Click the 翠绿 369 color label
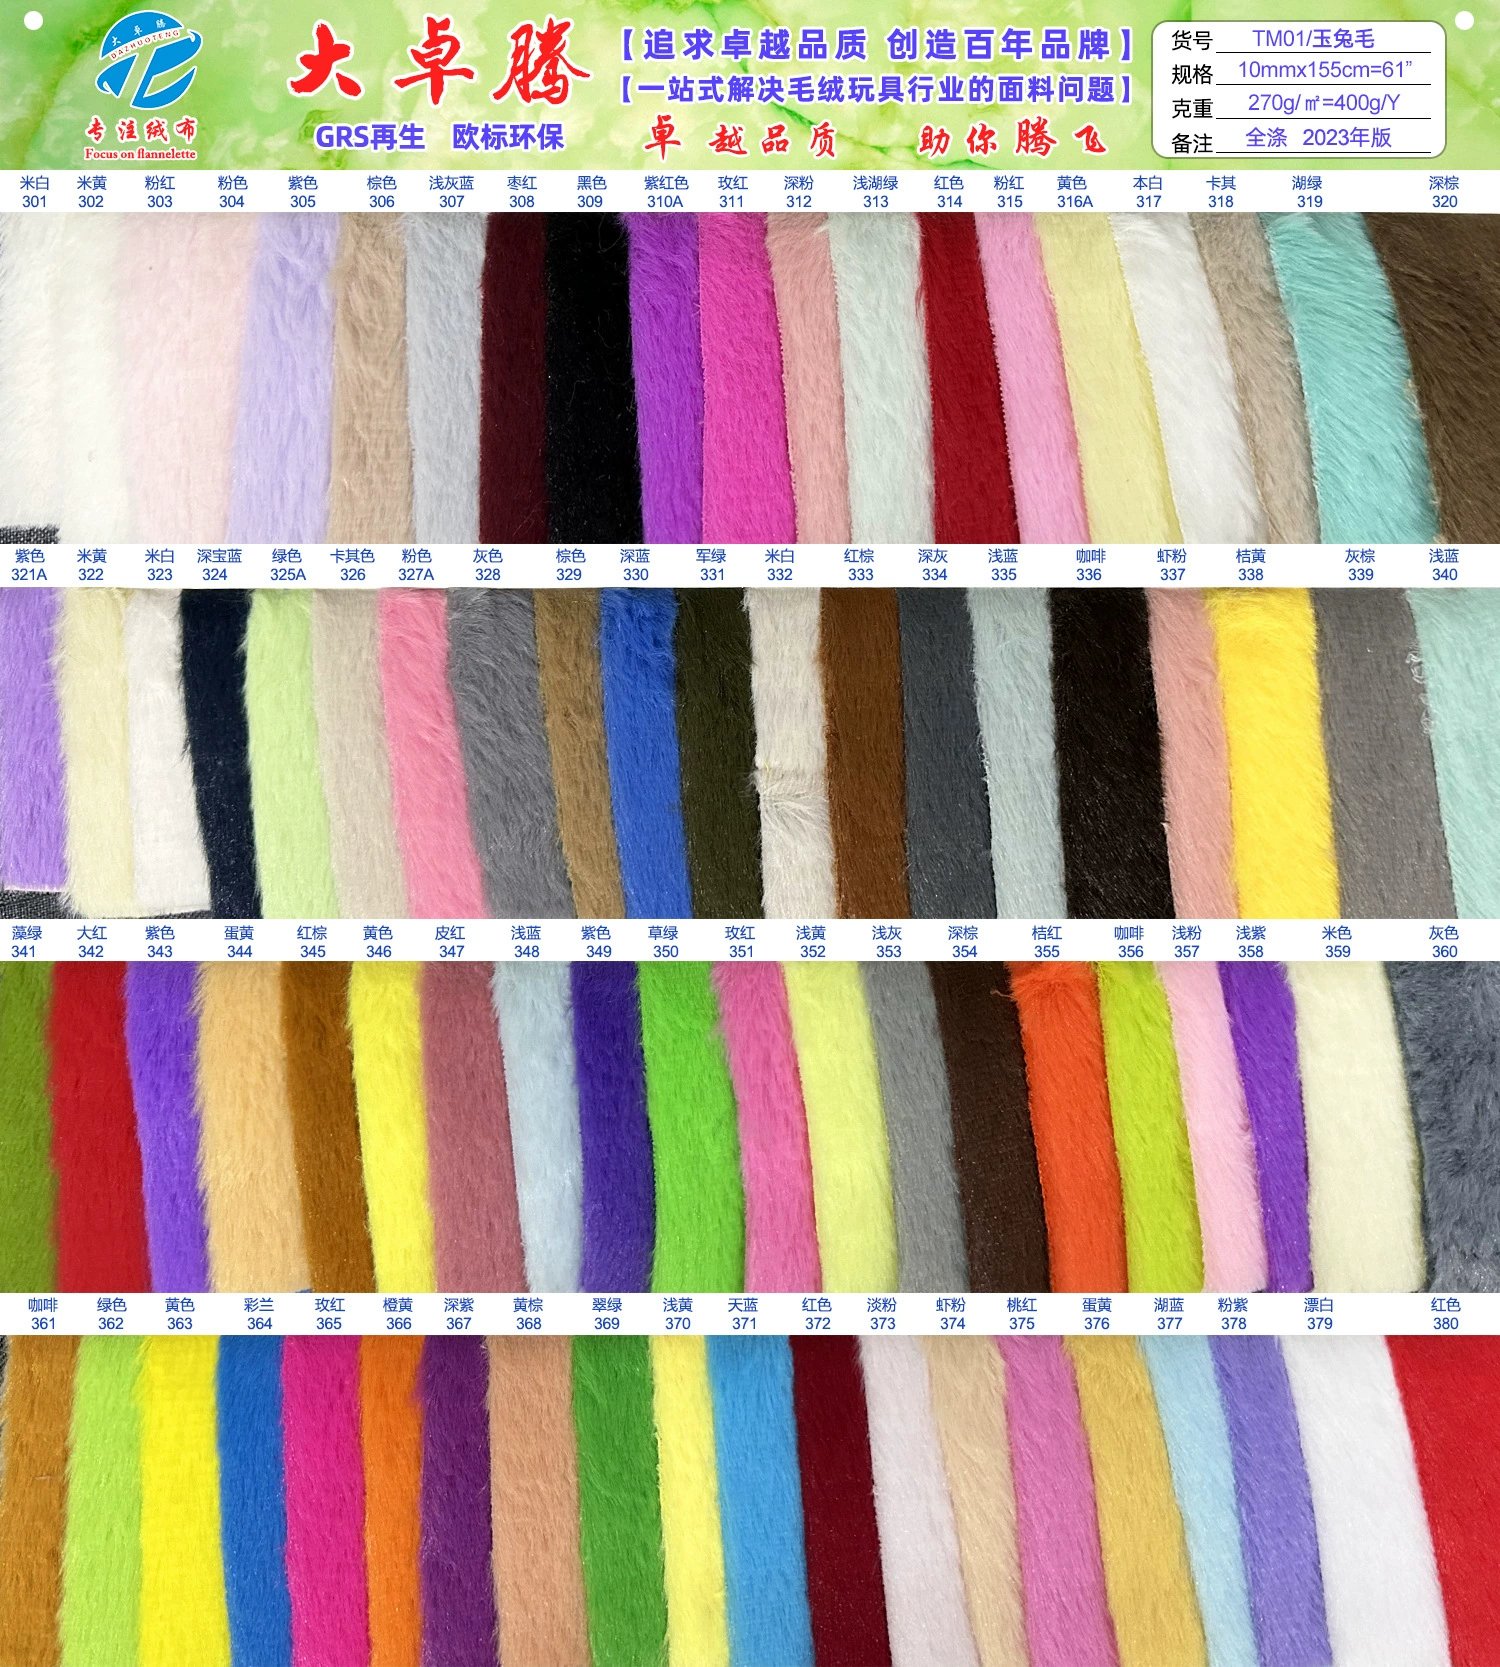The image size is (1500, 1667). pyautogui.click(x=607, y=1314)
